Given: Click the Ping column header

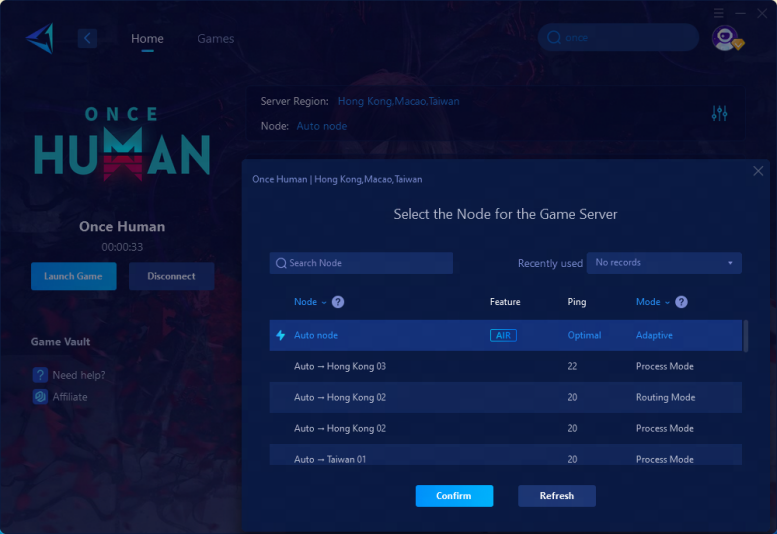Looking at the screenshot, I should (x=577, y=302).
